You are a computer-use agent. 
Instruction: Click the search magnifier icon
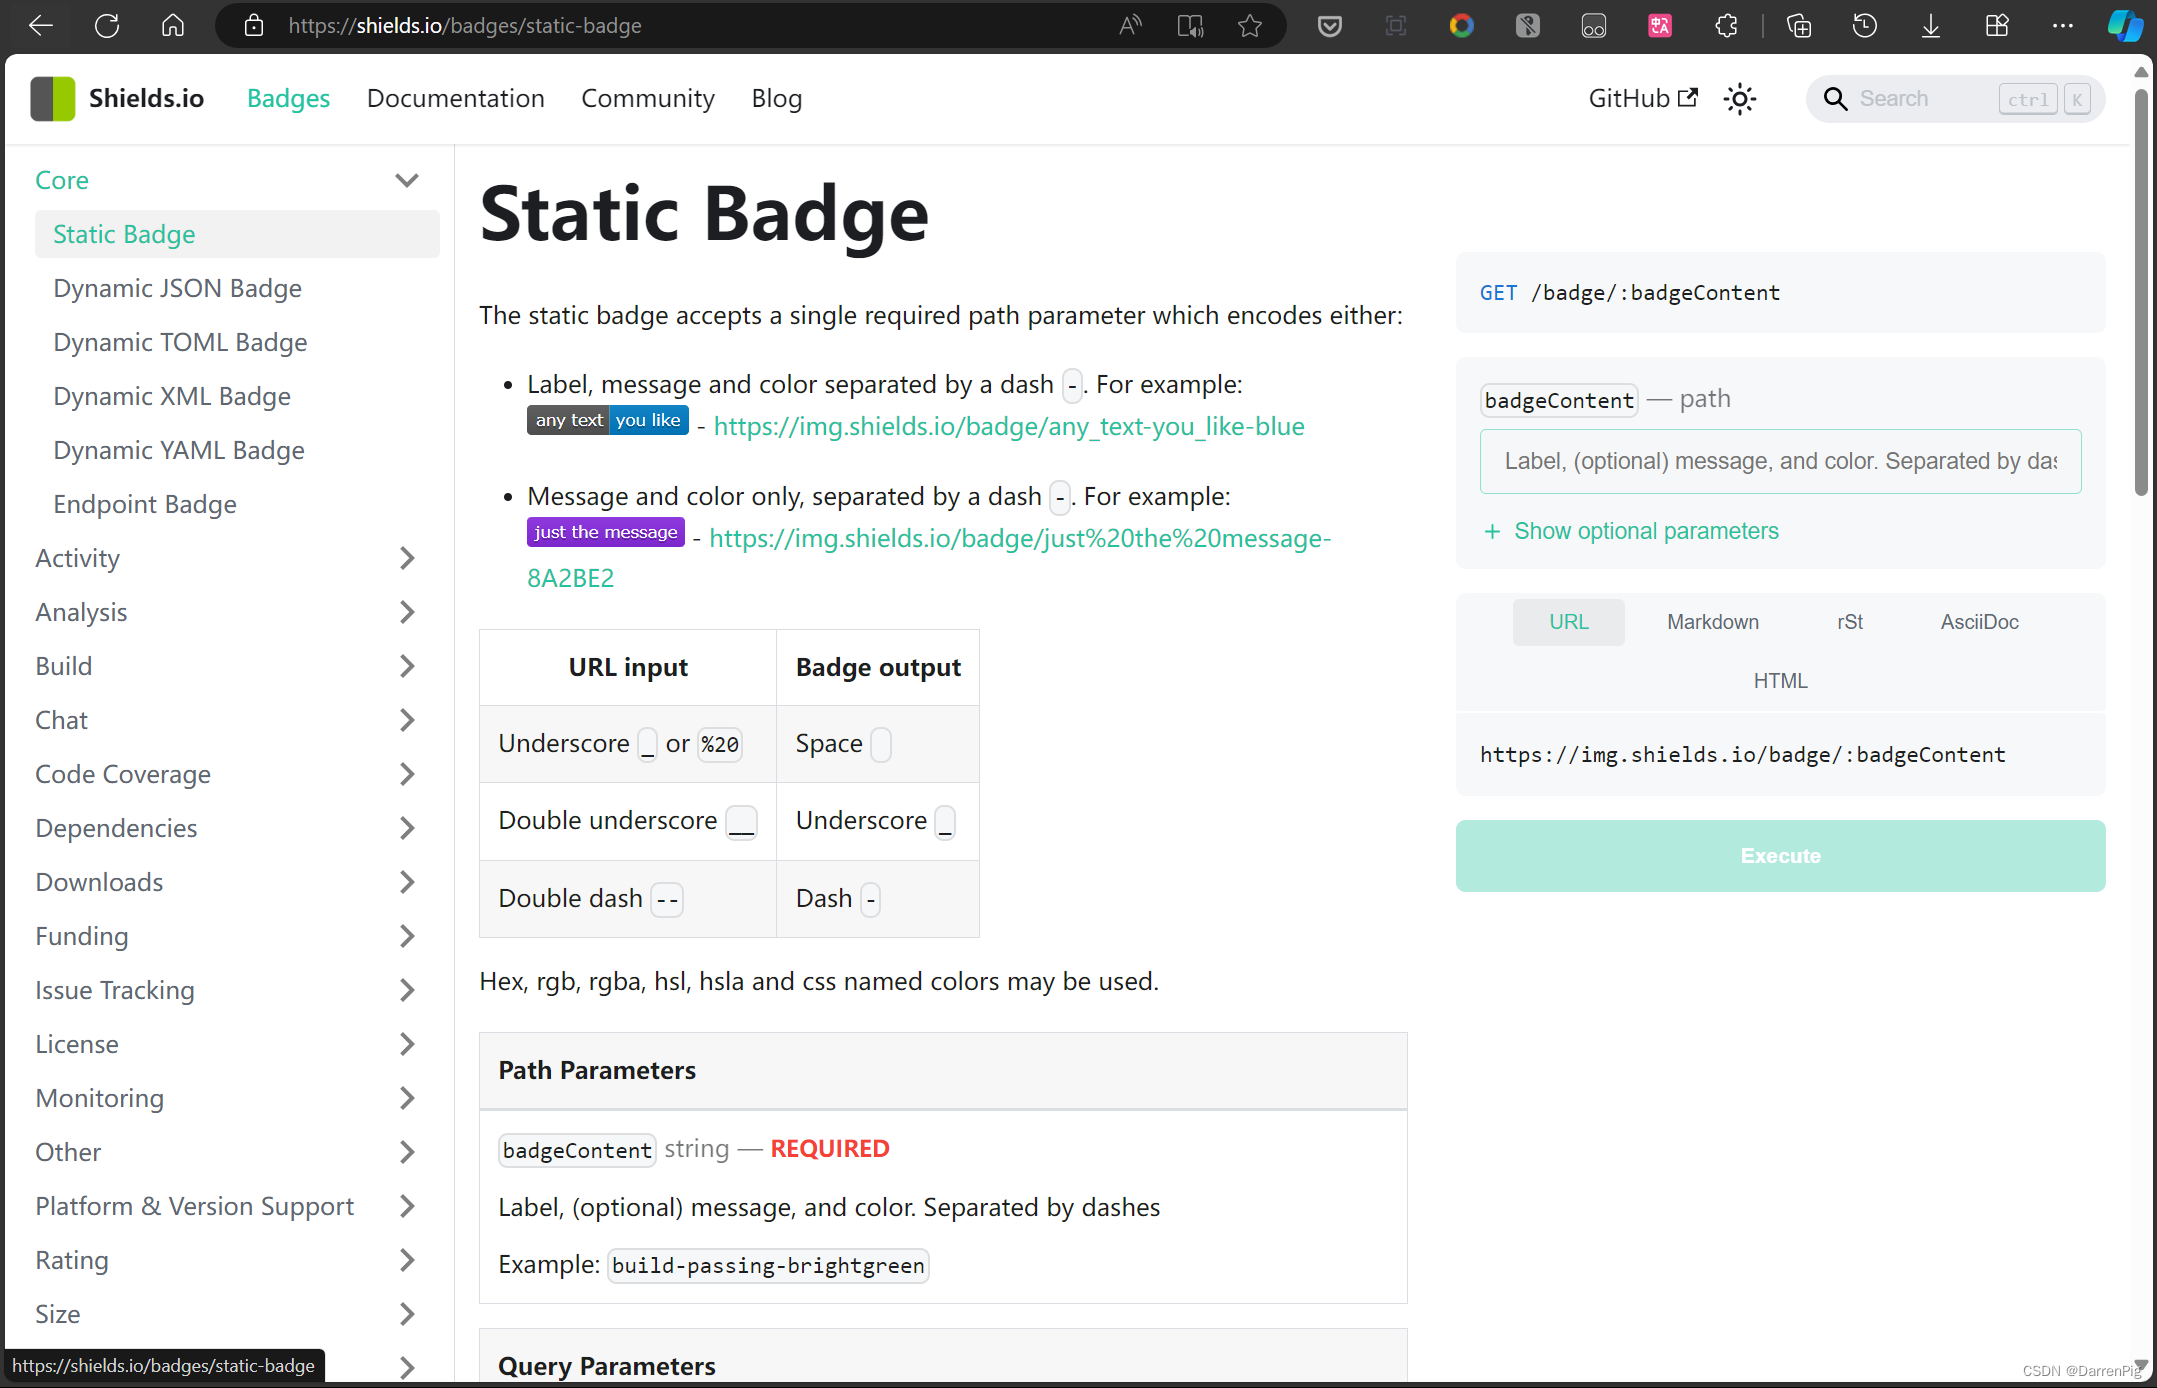[1835, 99]
